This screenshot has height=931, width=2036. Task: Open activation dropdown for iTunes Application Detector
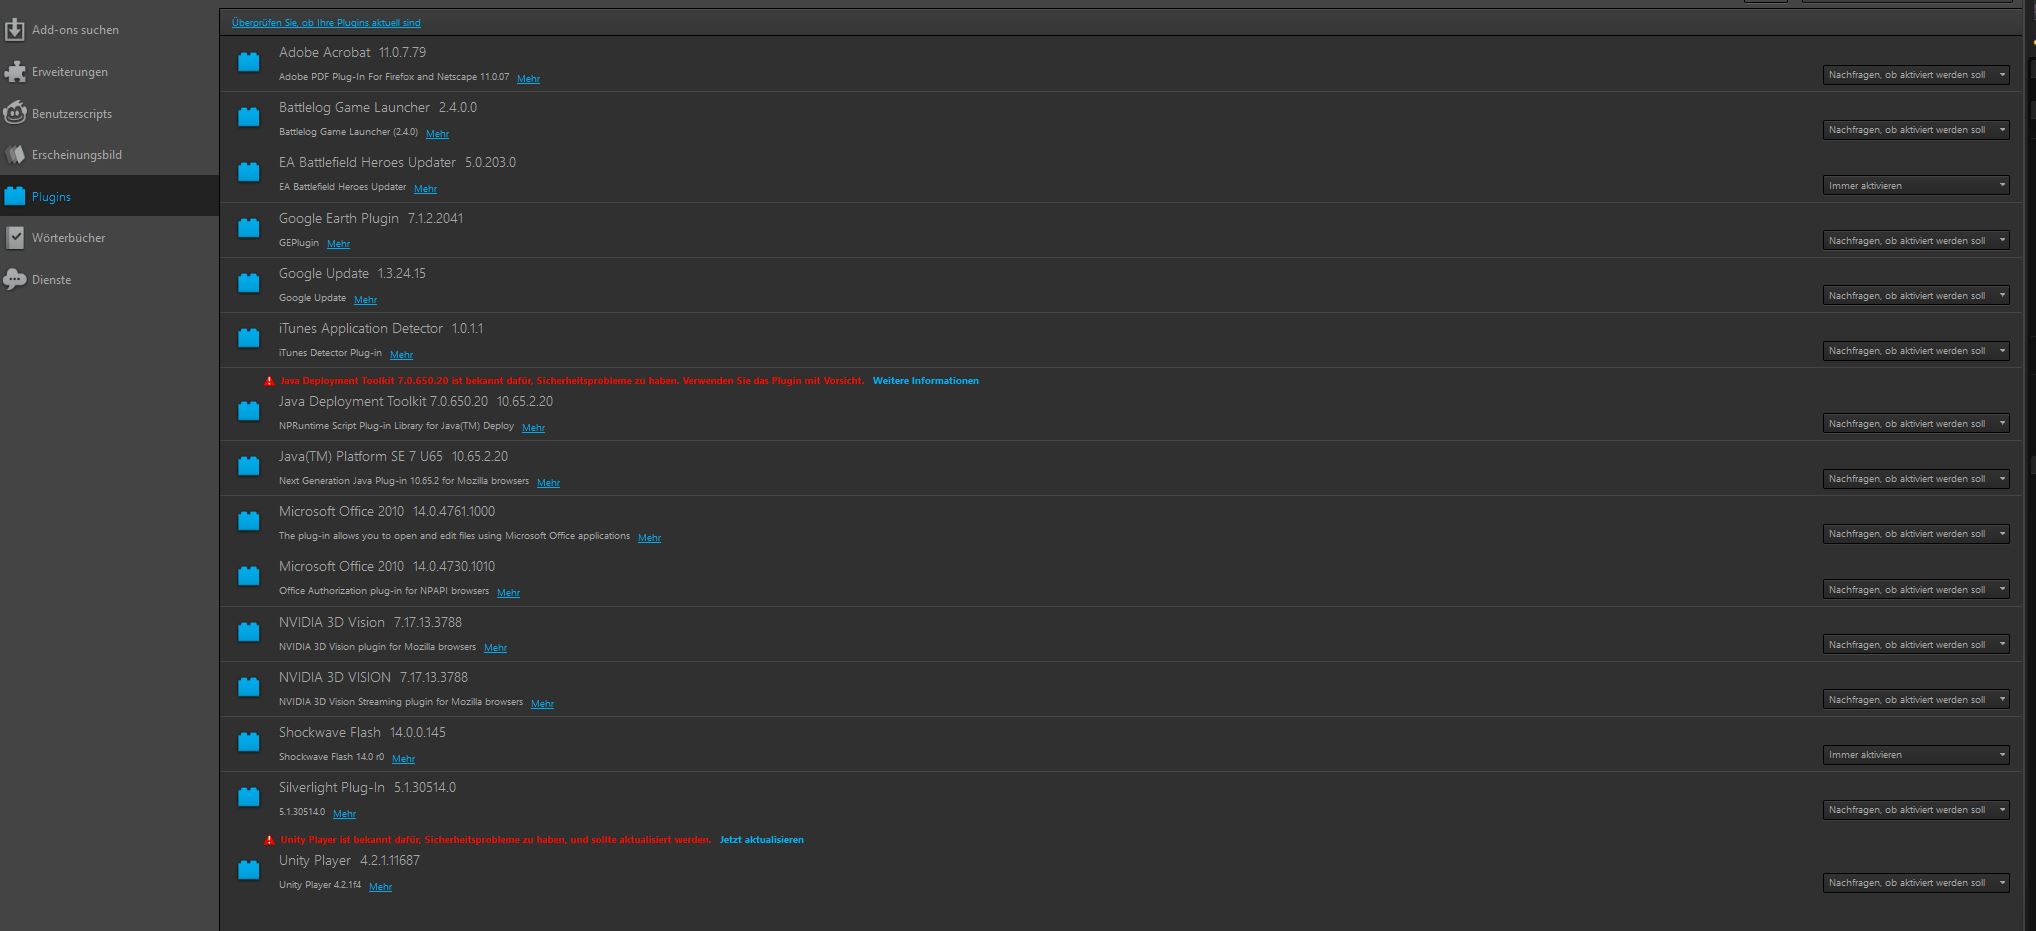click(x=1916, y=351)
